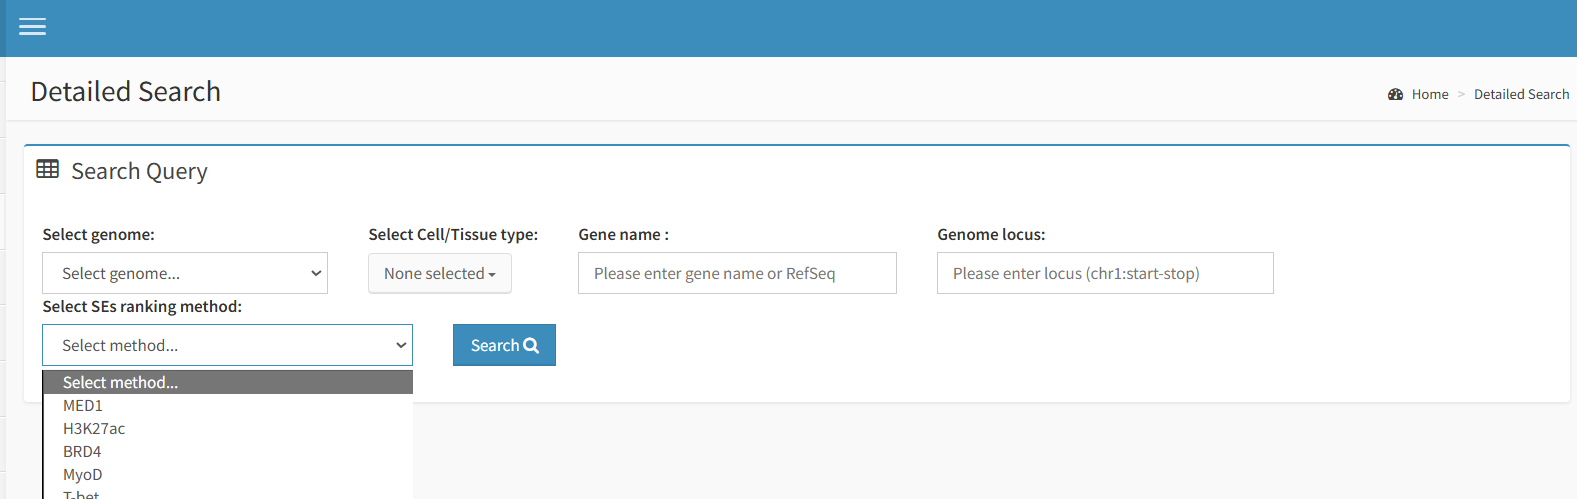The height and width of the screenshot is (499, 1577).
Task: Open the hamburger sidebar menu
Action: (x=32, y=27)
